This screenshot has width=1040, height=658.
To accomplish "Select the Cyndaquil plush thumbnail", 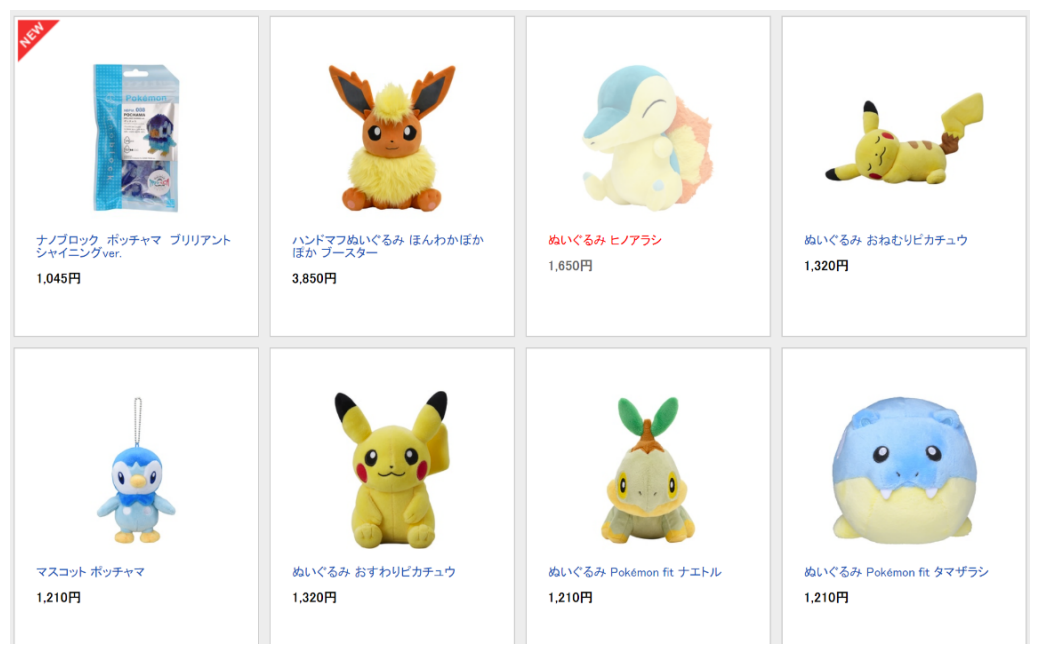I will (x=647, y=138).
